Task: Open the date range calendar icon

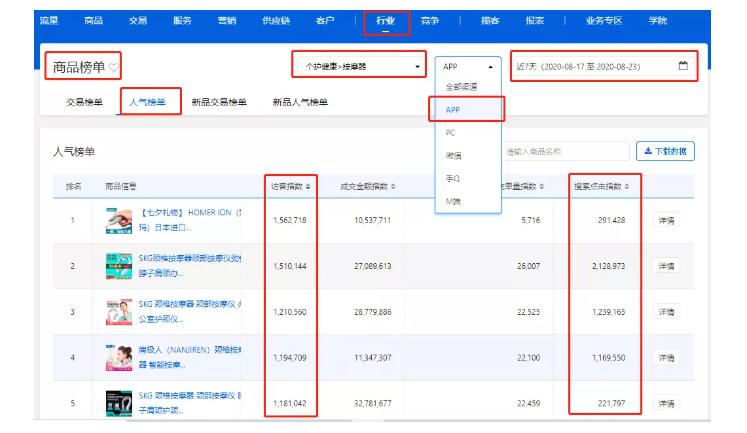Action: (x=683, y=66)
